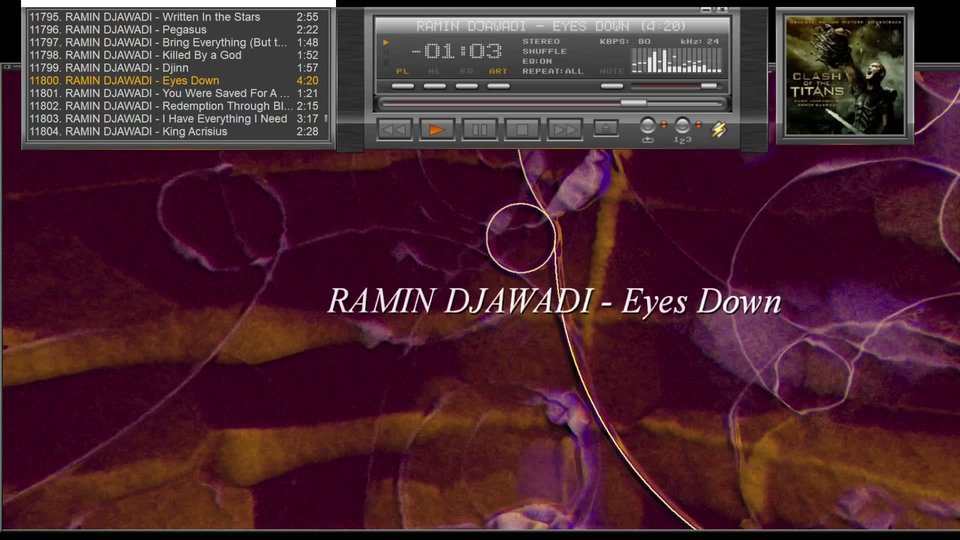Viewport: 960px width, 540px height.
Task: Select playlist track King Acrisius
Action: coord(174,132)
